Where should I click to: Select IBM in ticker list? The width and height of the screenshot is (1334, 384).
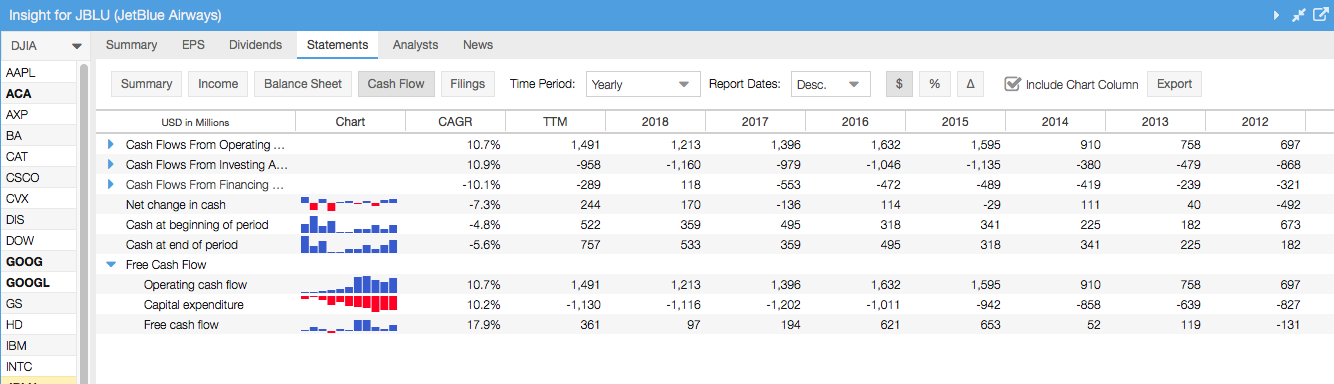point(39,346)
